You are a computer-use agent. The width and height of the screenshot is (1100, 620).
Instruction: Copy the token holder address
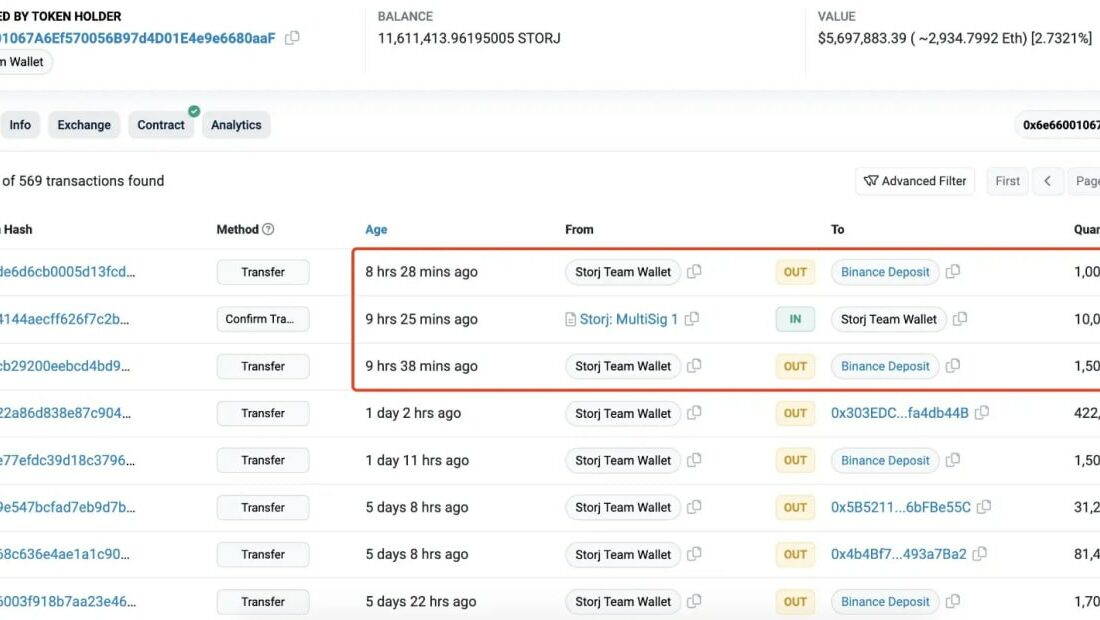[x=293, y=38]
